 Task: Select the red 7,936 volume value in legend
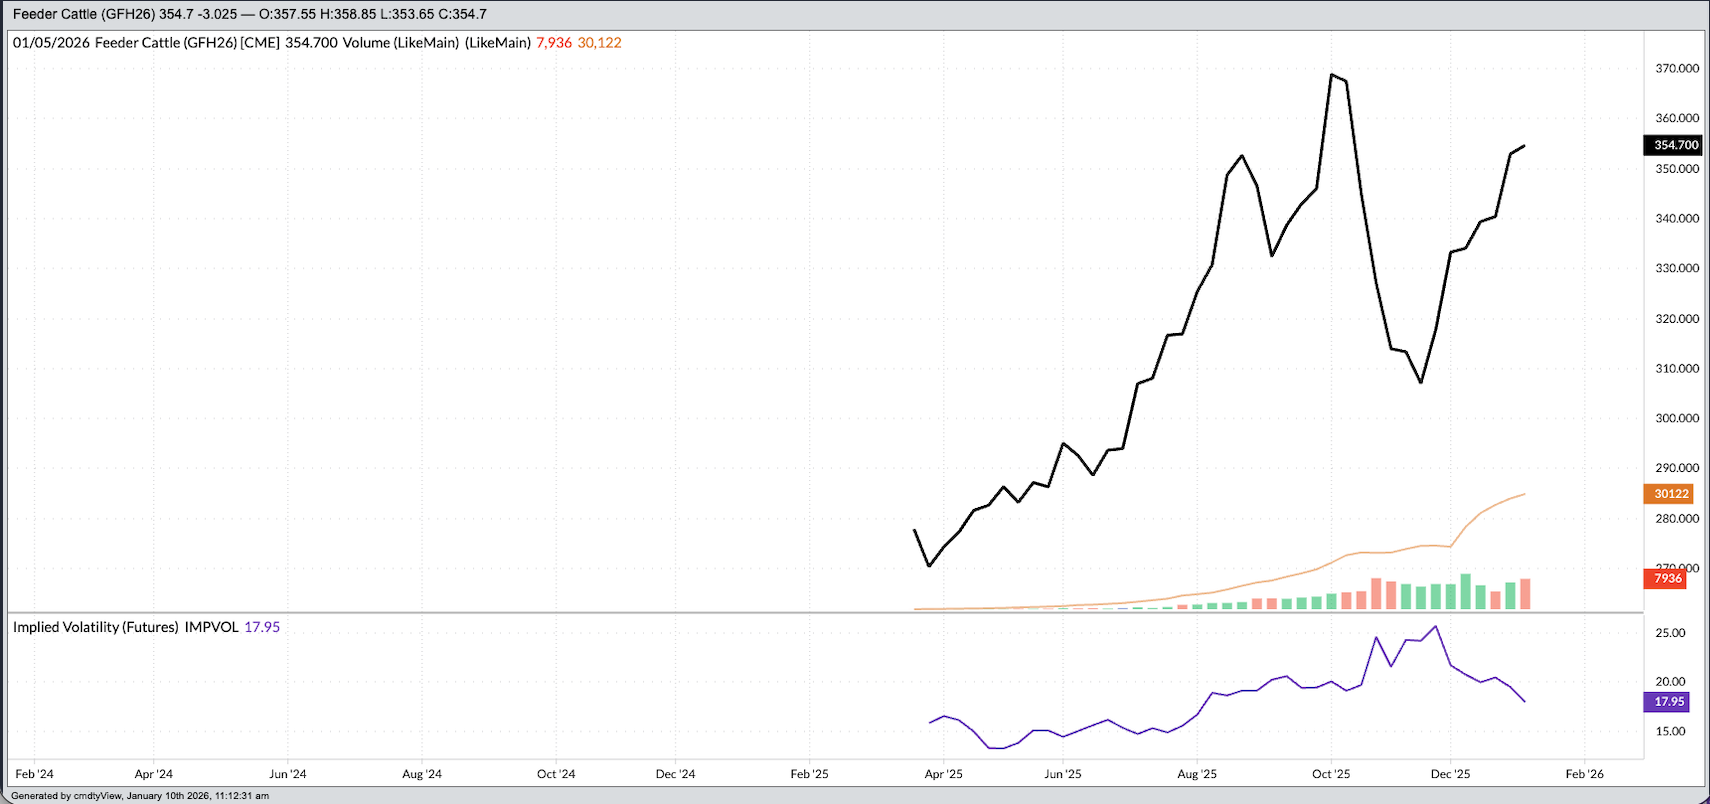[x=554, y=43]
